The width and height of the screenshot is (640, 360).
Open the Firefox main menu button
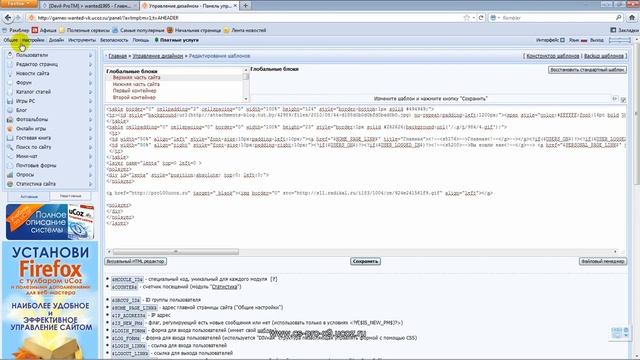(19, 3)
